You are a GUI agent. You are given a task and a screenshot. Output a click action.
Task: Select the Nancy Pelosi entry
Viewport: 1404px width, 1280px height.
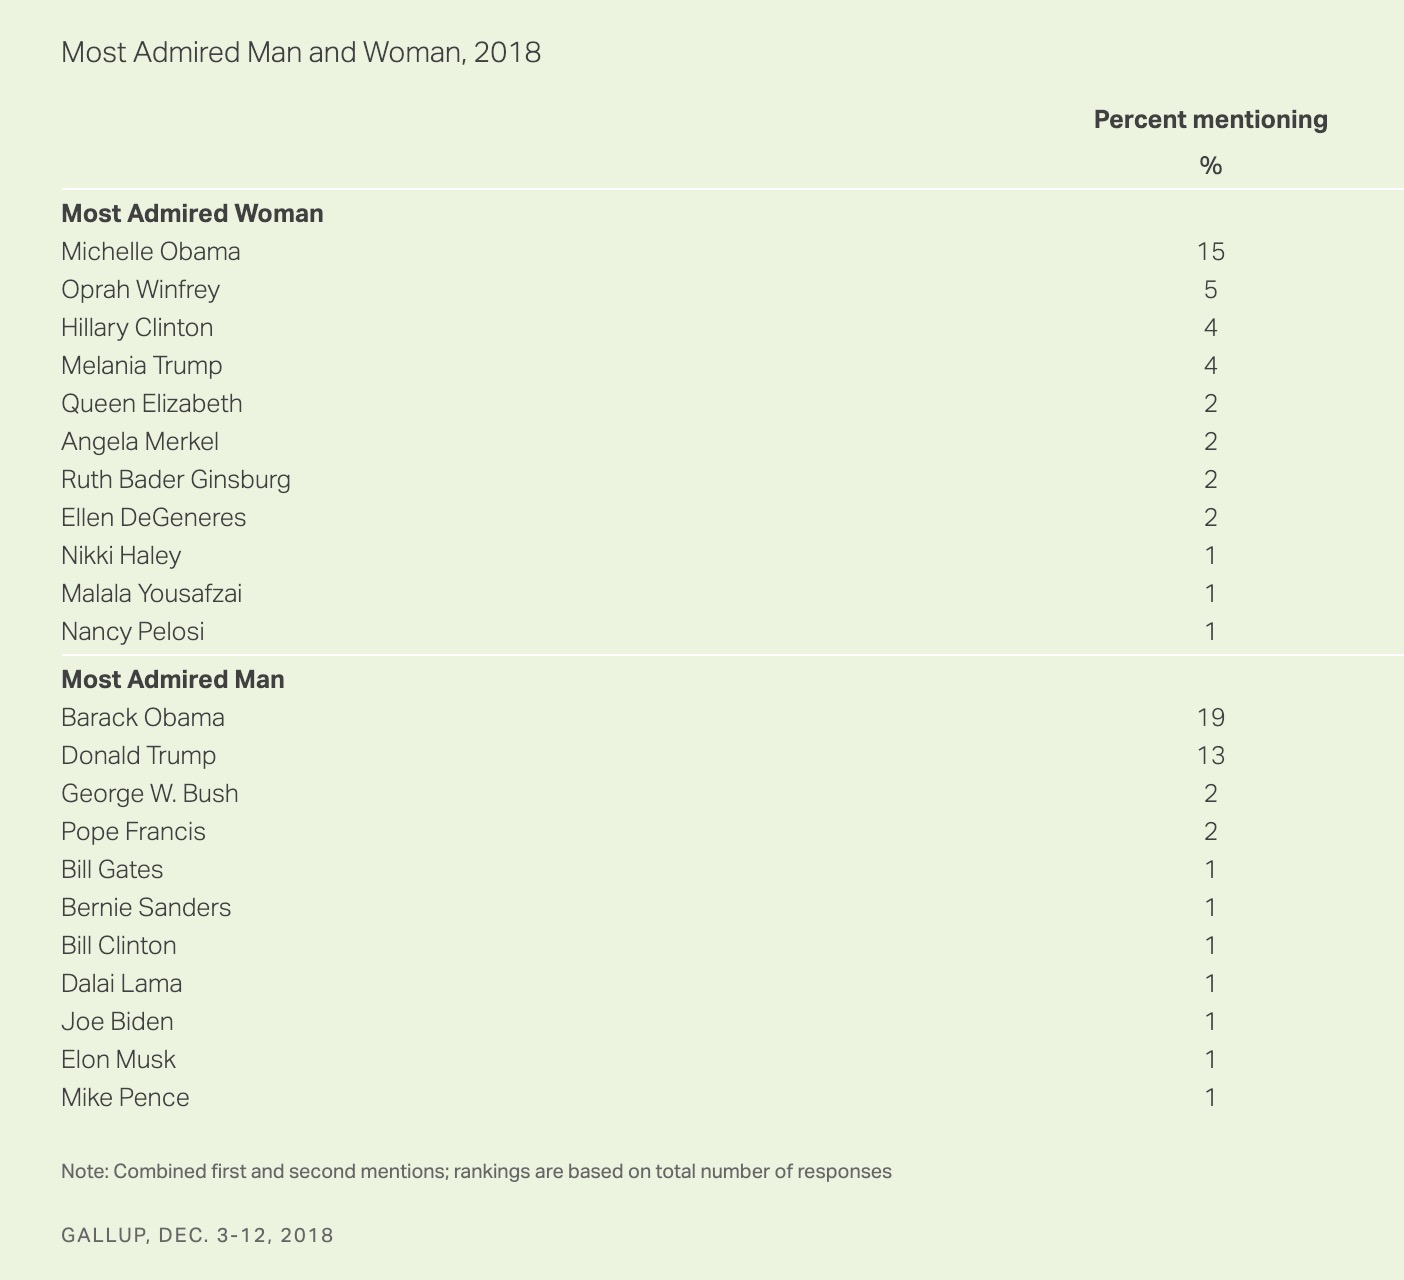[132, 631]
